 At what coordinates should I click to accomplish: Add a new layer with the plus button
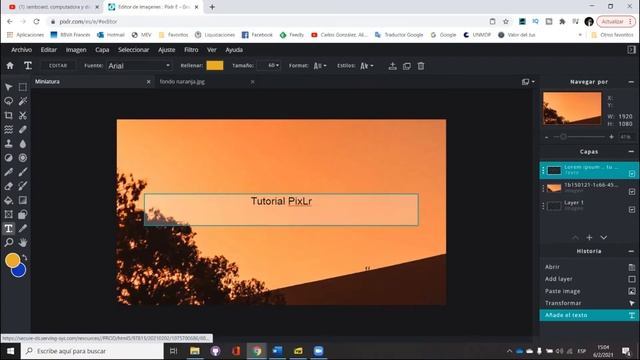[589, 237]
